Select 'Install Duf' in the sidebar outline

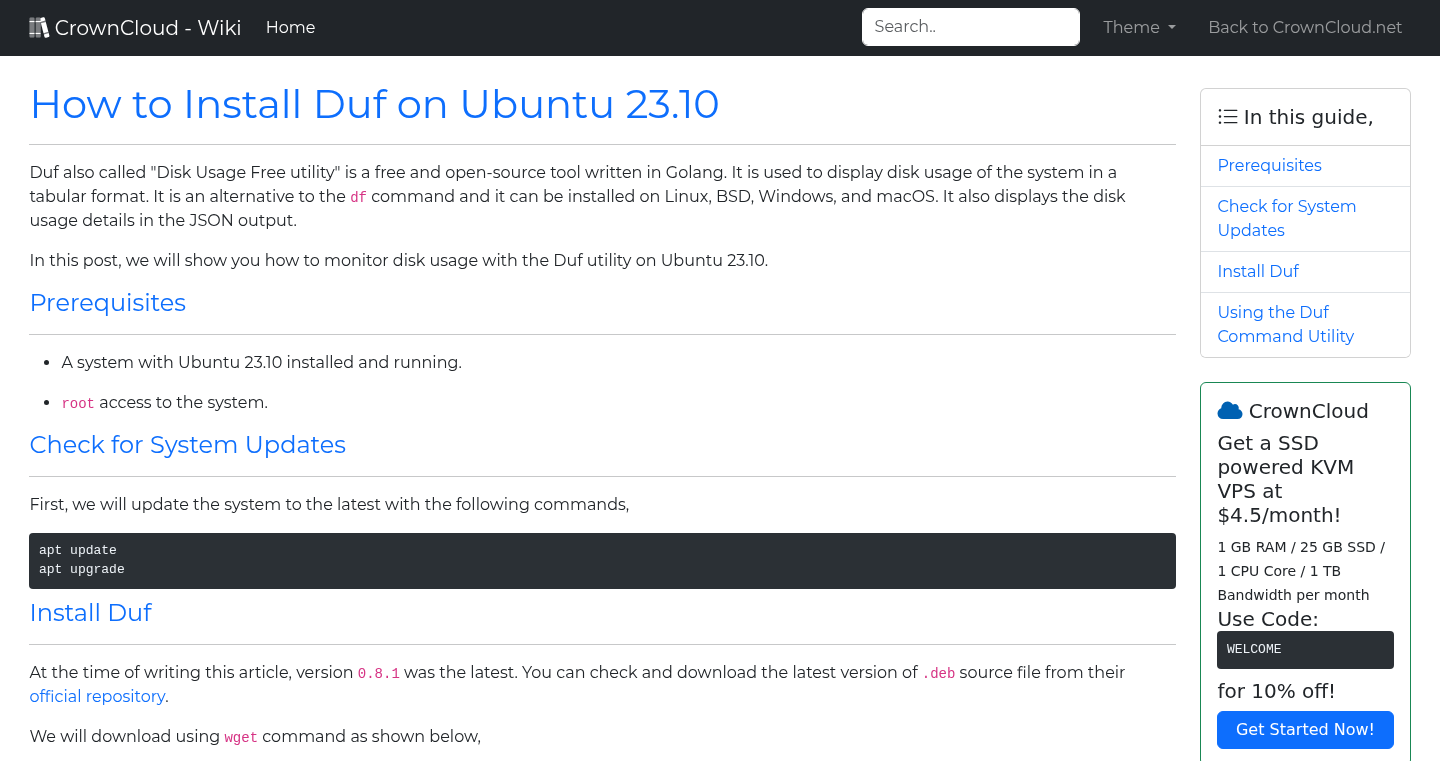click(x=1258, y=271)
